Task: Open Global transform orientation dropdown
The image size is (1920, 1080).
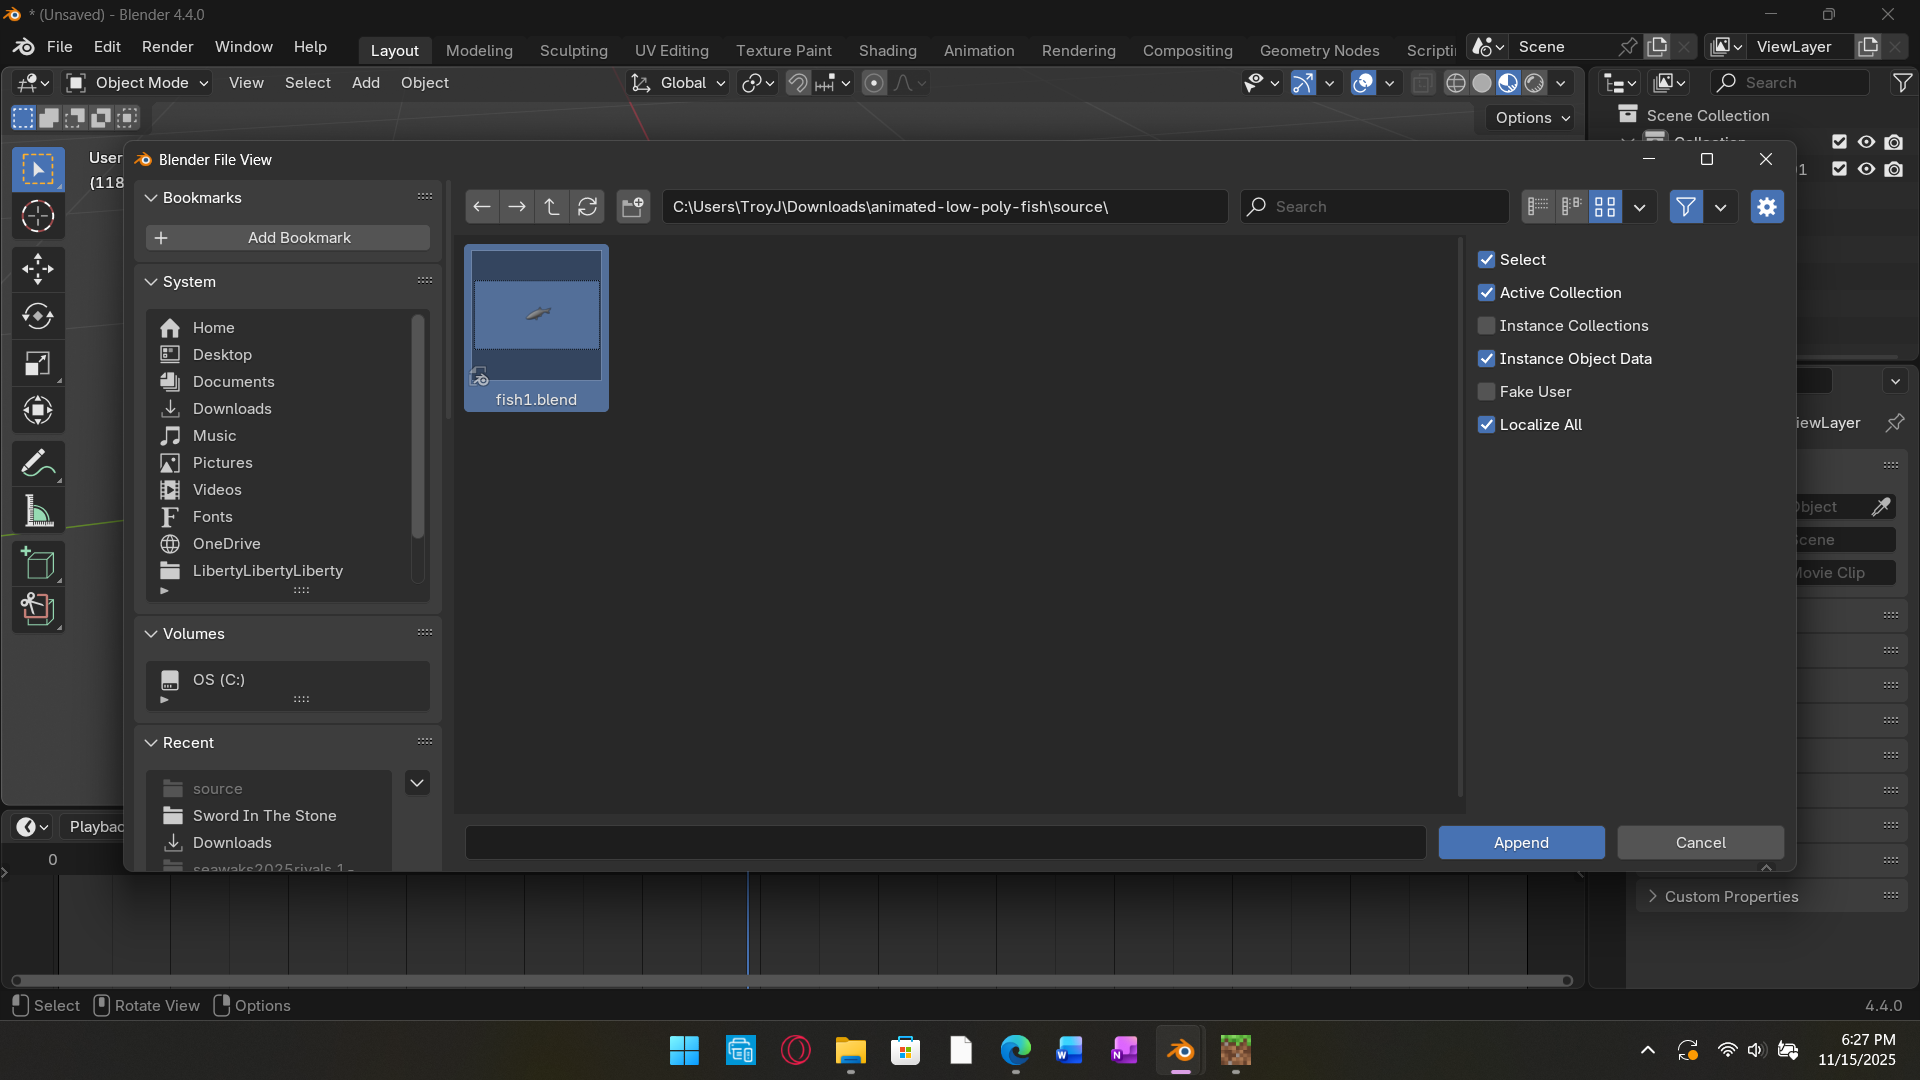Action: coord(678,83)
